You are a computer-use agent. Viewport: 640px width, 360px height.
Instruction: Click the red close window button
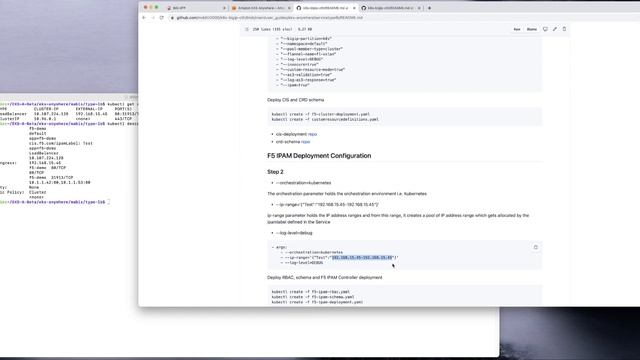click(x=145, y=7)
